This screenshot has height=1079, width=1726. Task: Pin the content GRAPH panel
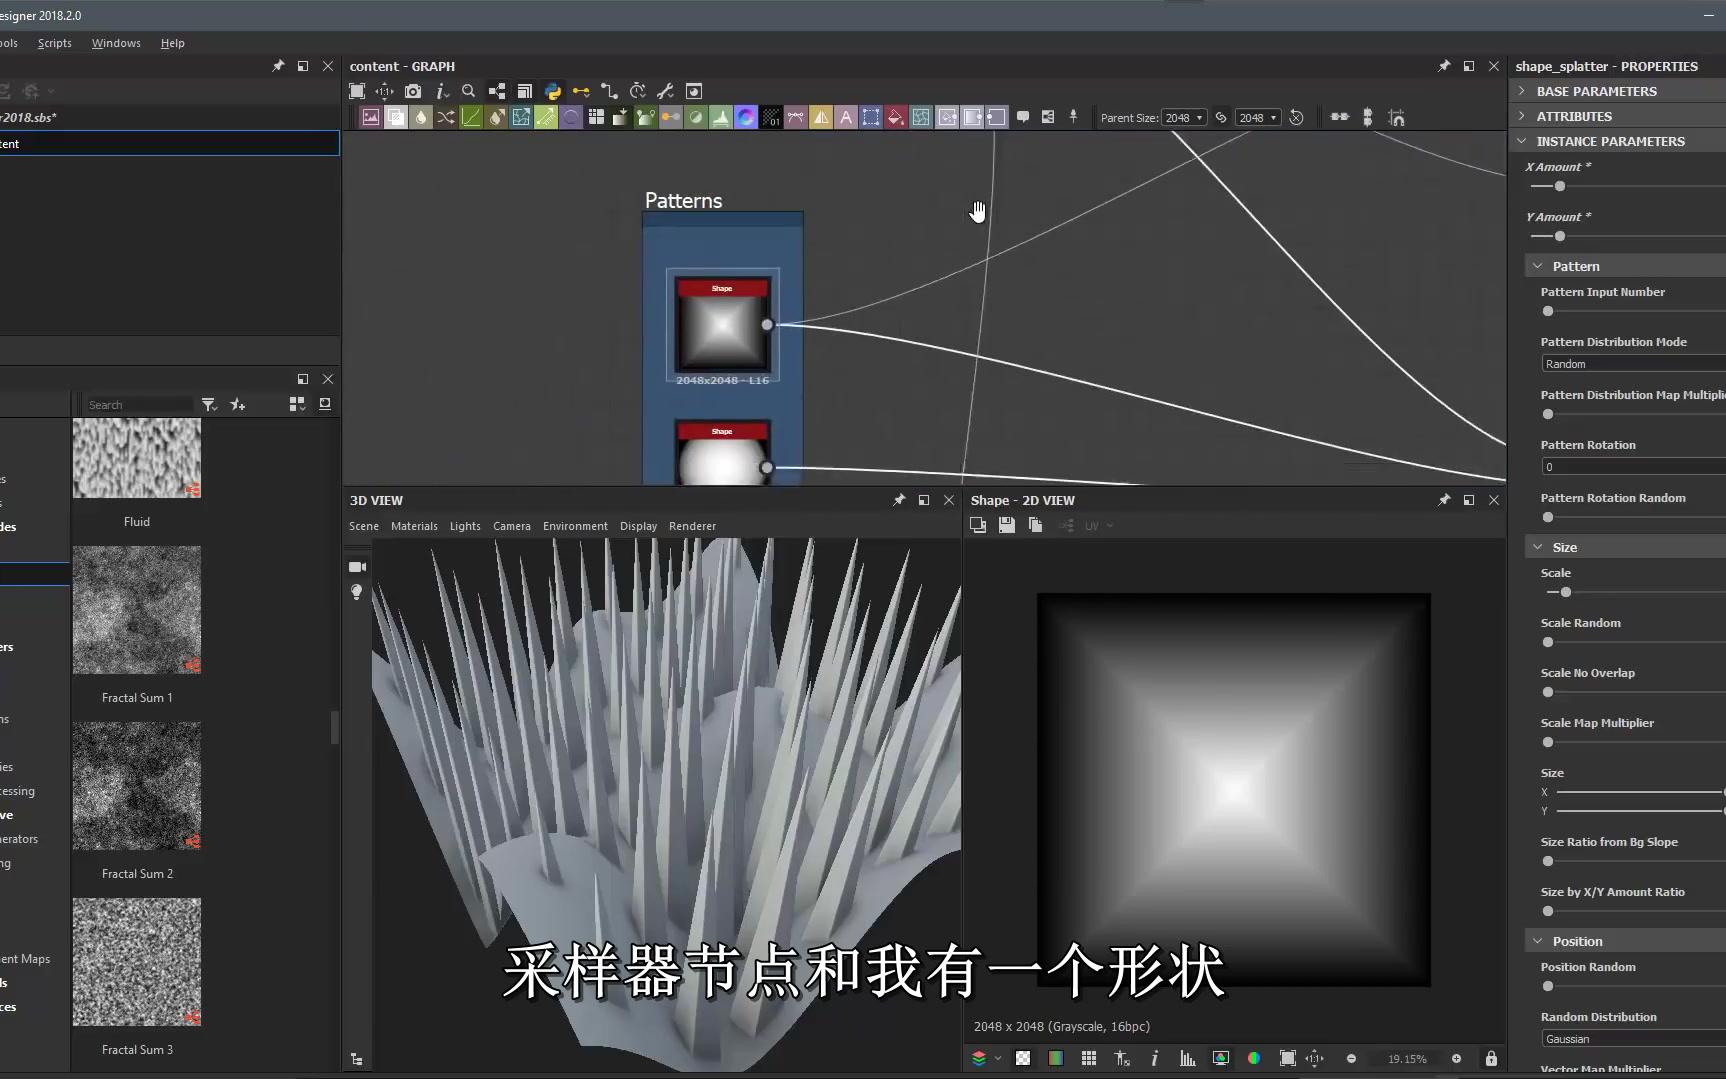click(x=1444, y=66)
